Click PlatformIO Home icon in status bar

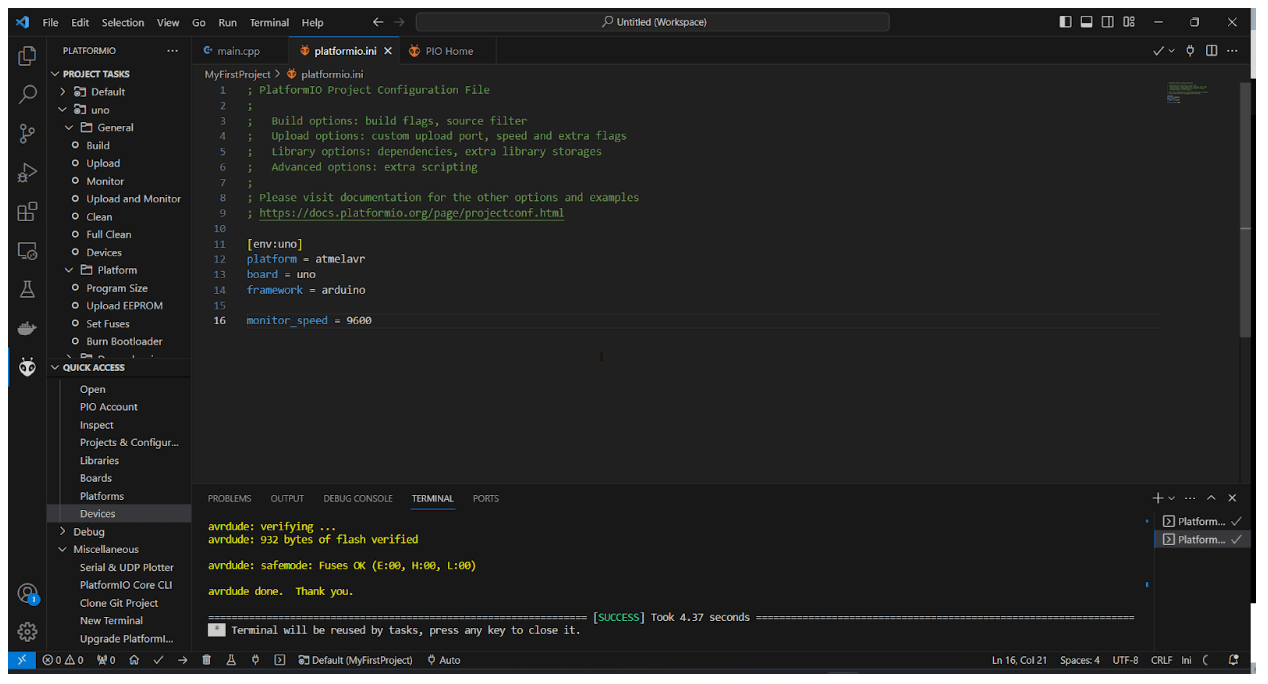[134, 660]
